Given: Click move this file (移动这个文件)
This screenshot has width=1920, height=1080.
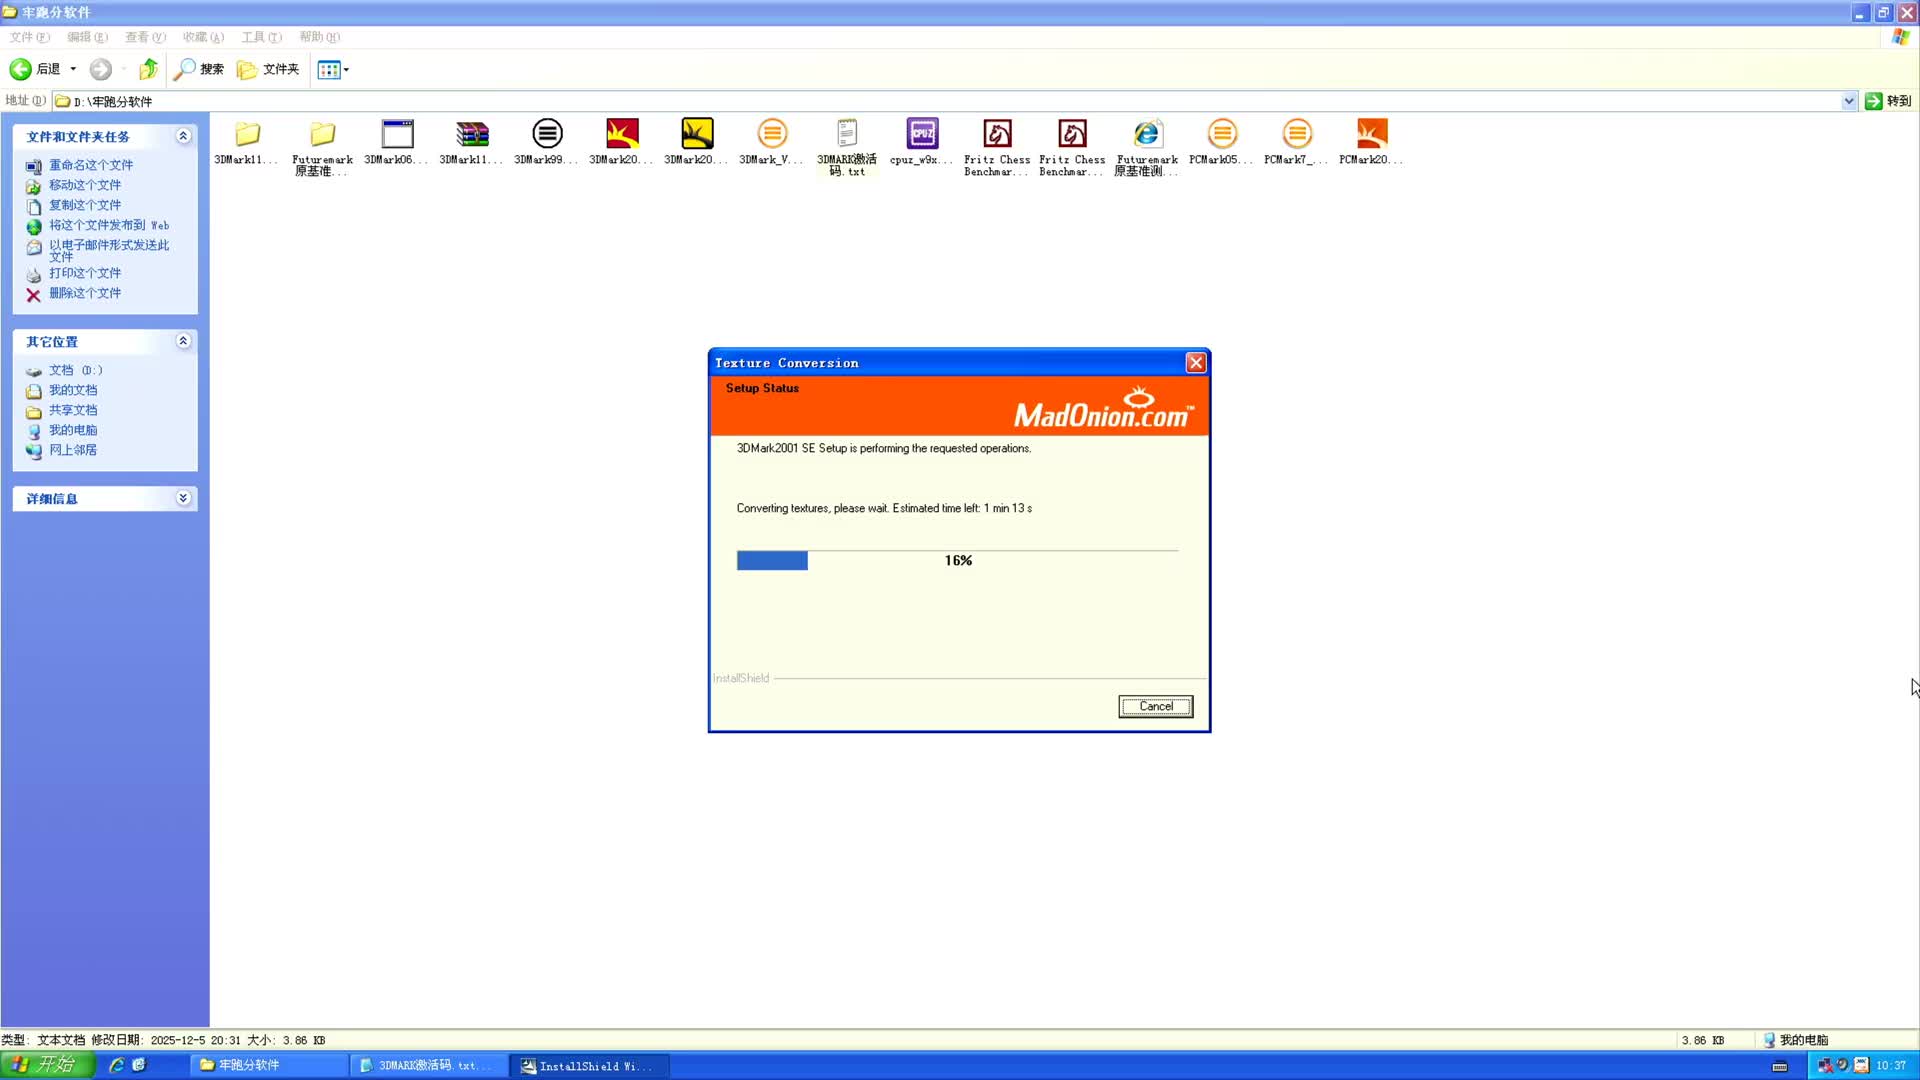Looking at the screenshot, I should point(85,185).
